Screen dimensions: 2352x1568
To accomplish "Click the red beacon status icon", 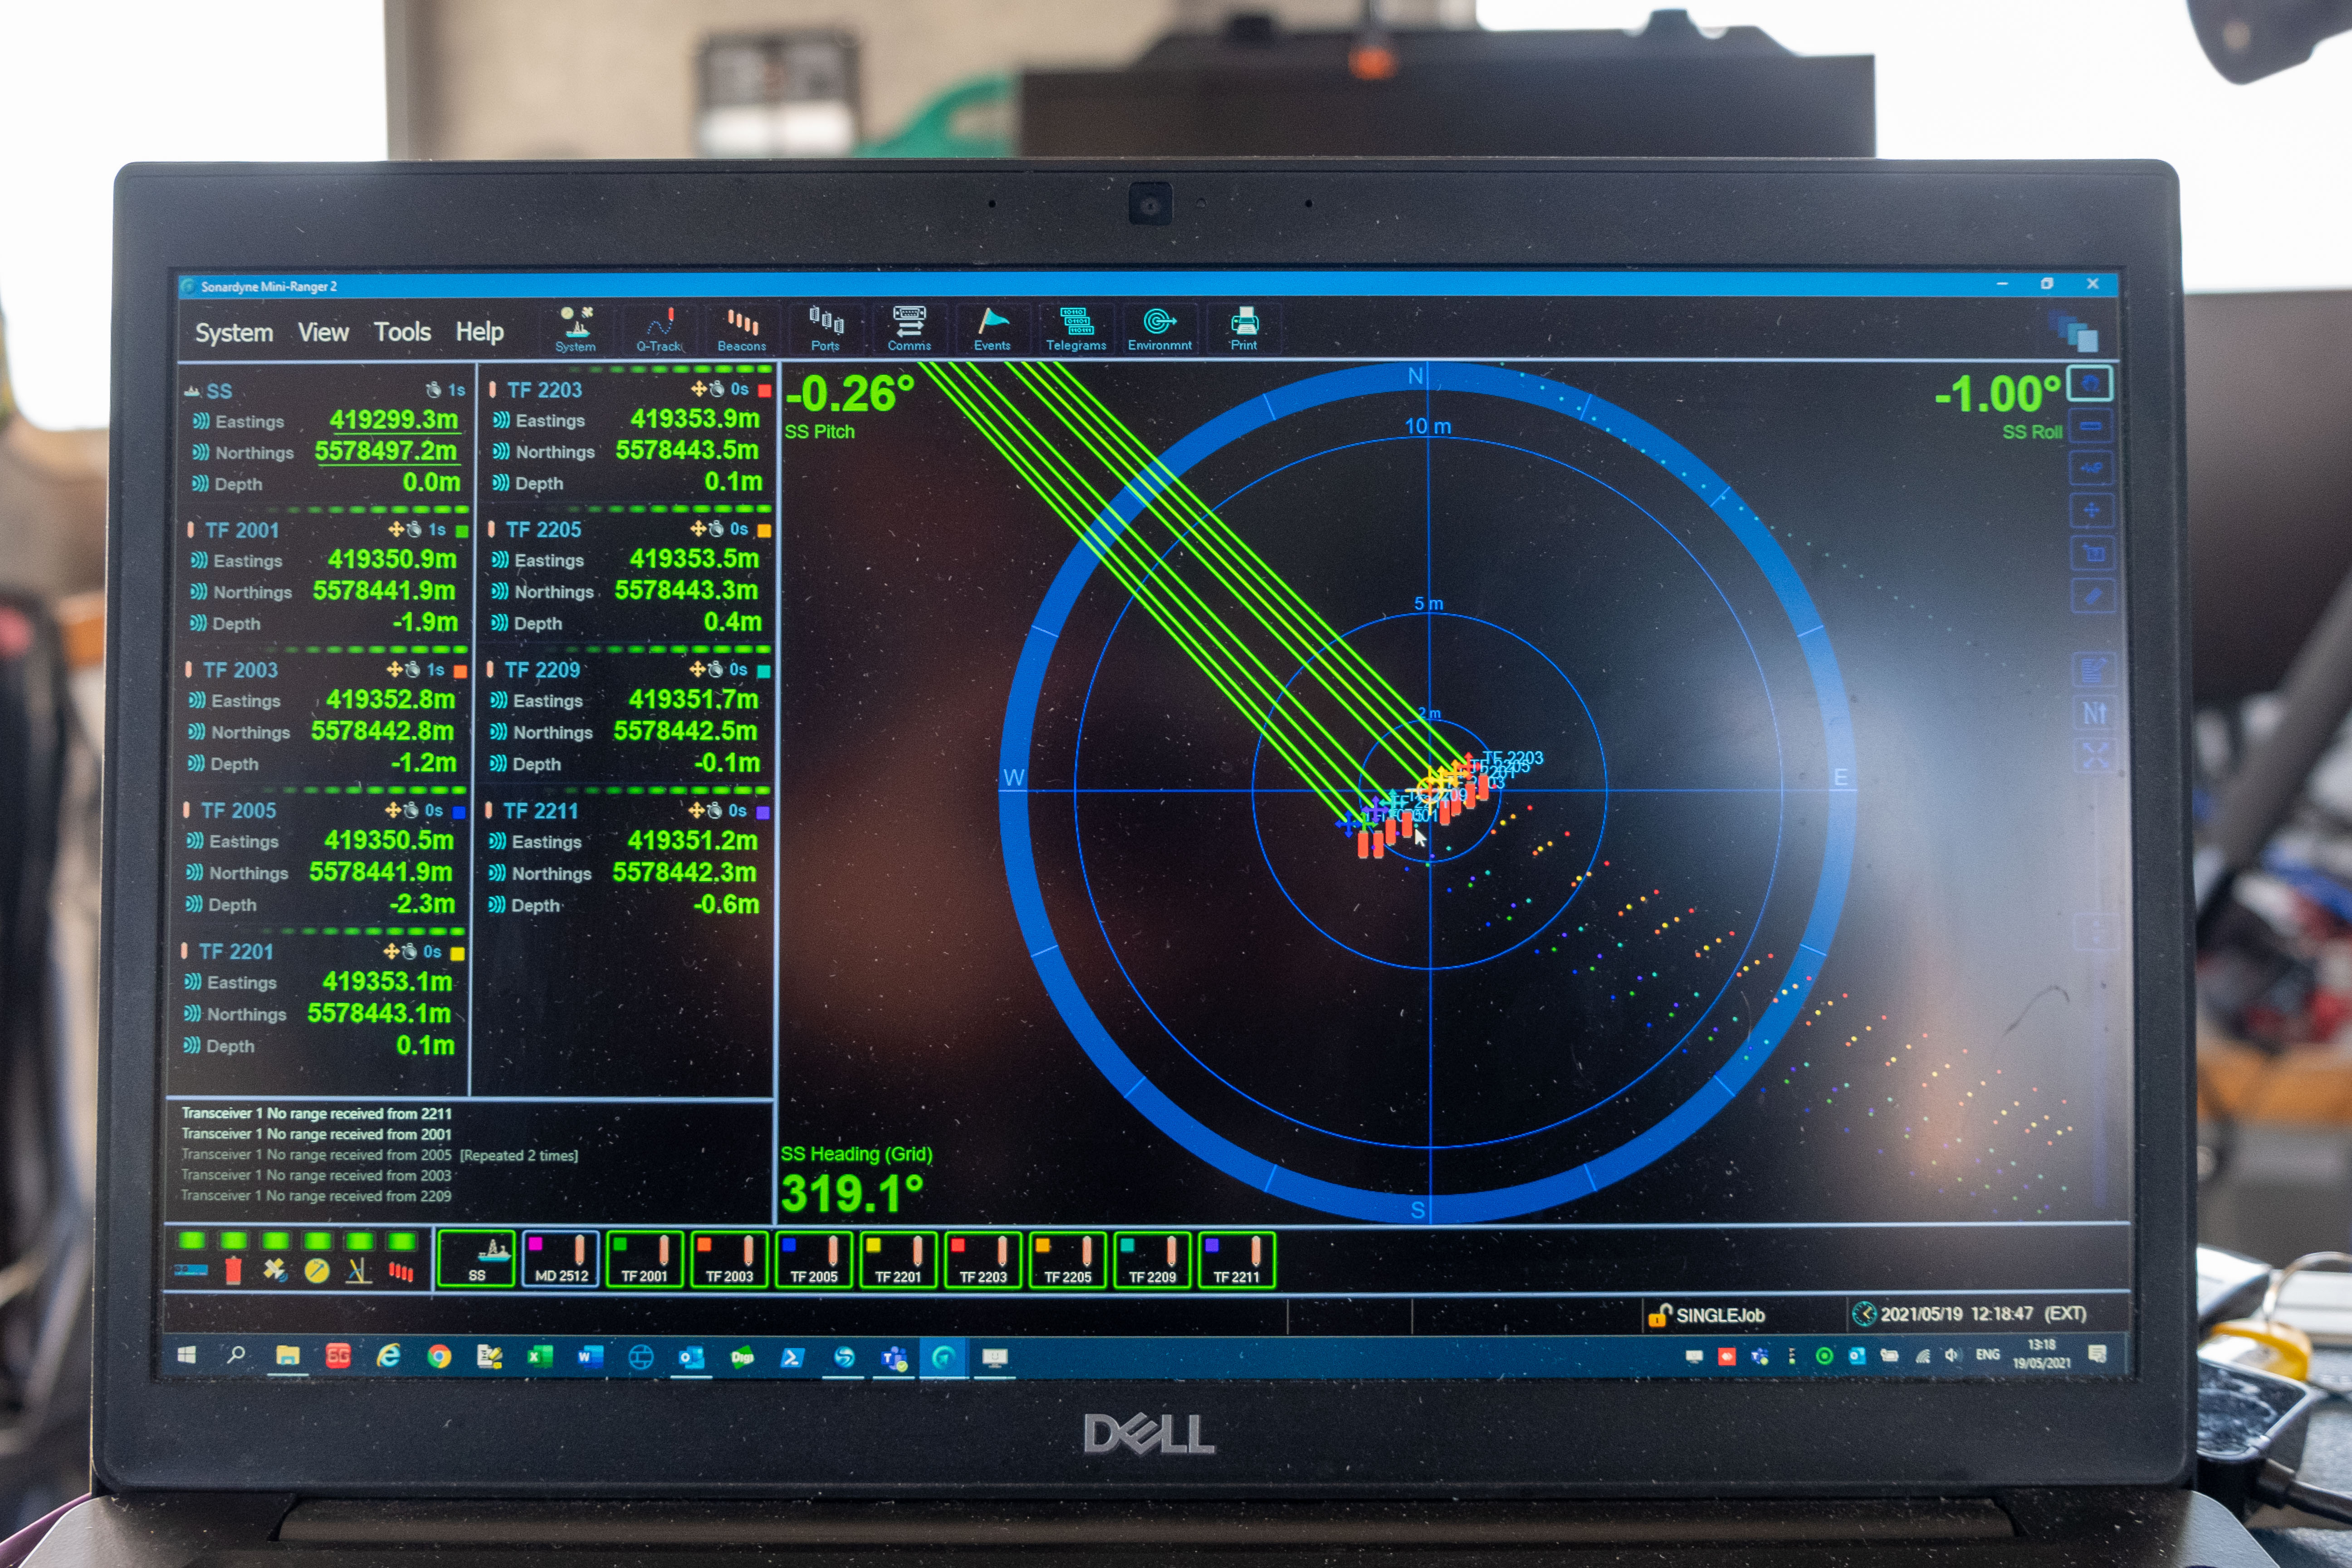I will click(233, 1270).
